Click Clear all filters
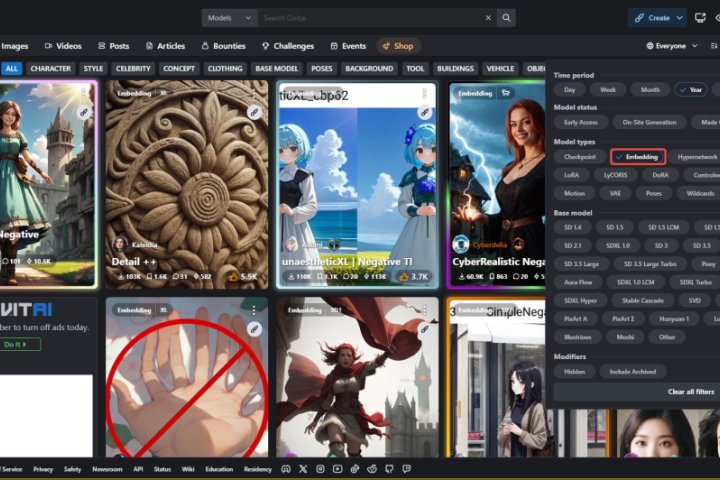 coord(692,392)
